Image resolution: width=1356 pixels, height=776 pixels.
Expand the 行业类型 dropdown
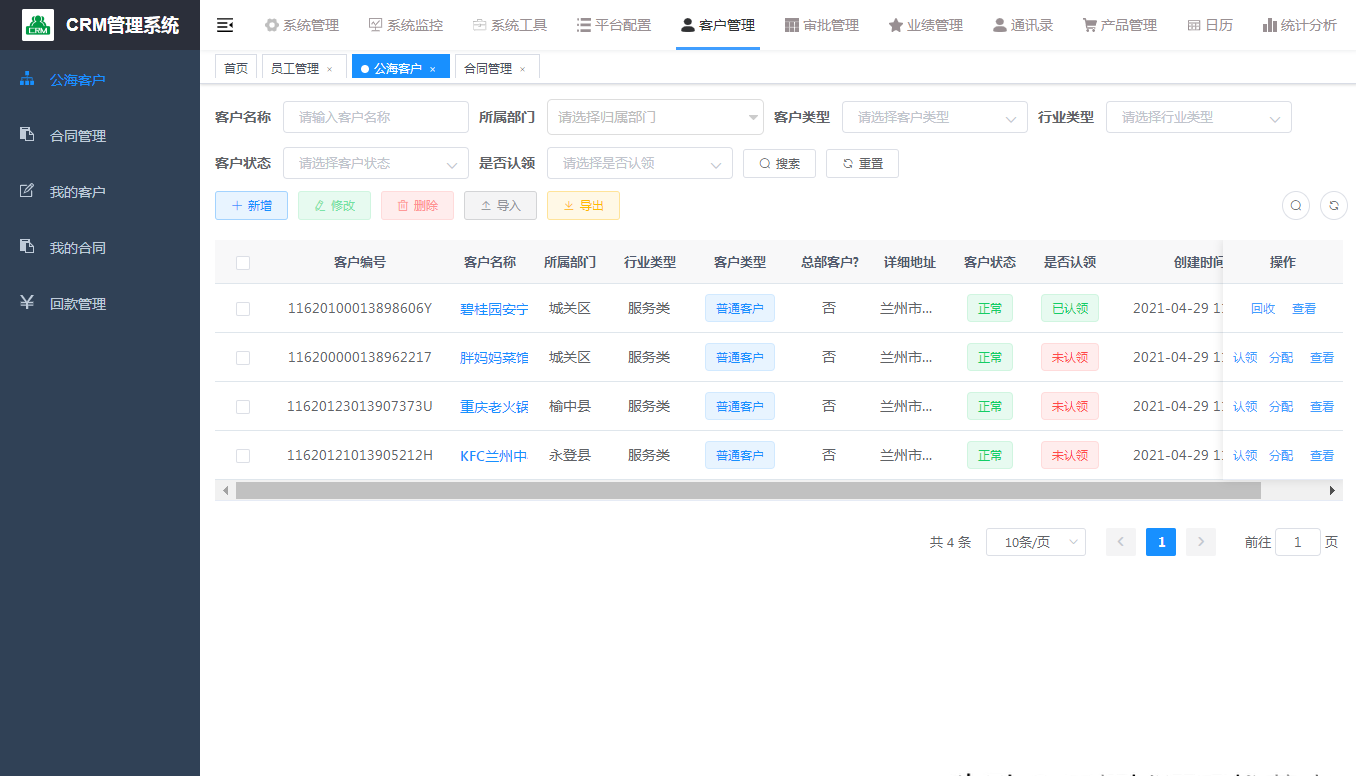point(1198,117)
